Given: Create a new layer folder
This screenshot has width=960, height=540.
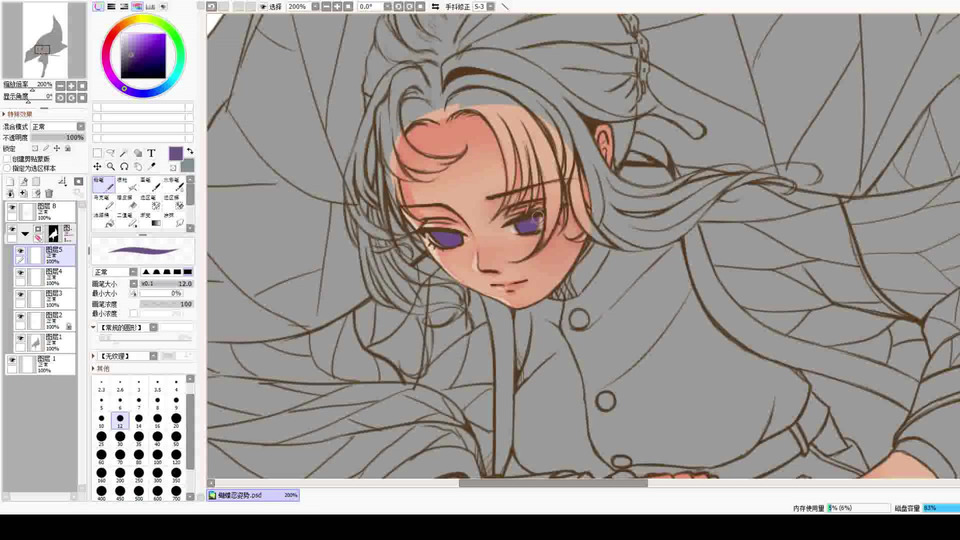Looking at the screenshot, I should click(x=36, y=182).
